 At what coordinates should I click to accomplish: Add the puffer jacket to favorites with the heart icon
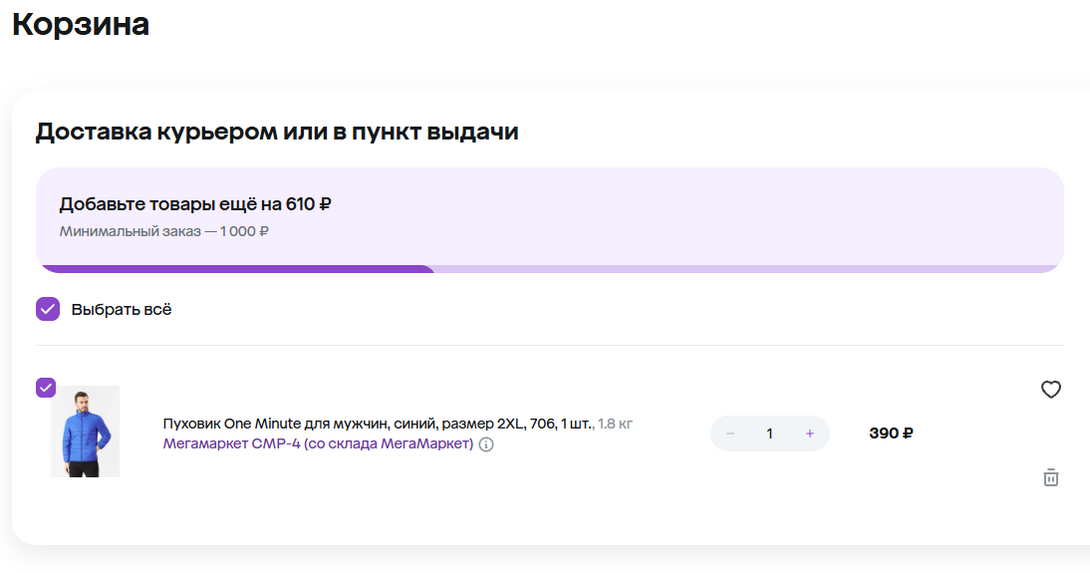coord(1050,390)
